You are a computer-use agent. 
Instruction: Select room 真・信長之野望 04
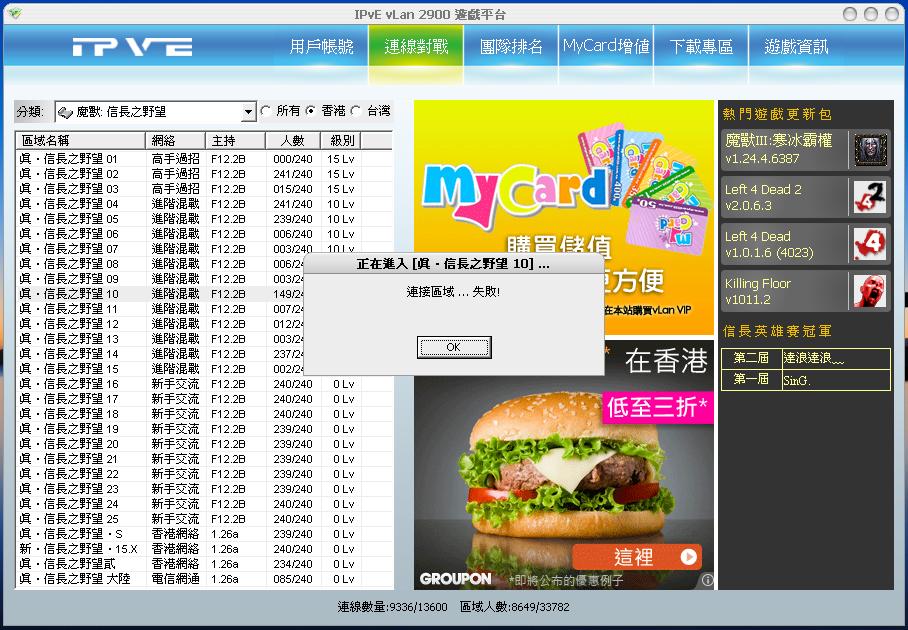(204, 204)
